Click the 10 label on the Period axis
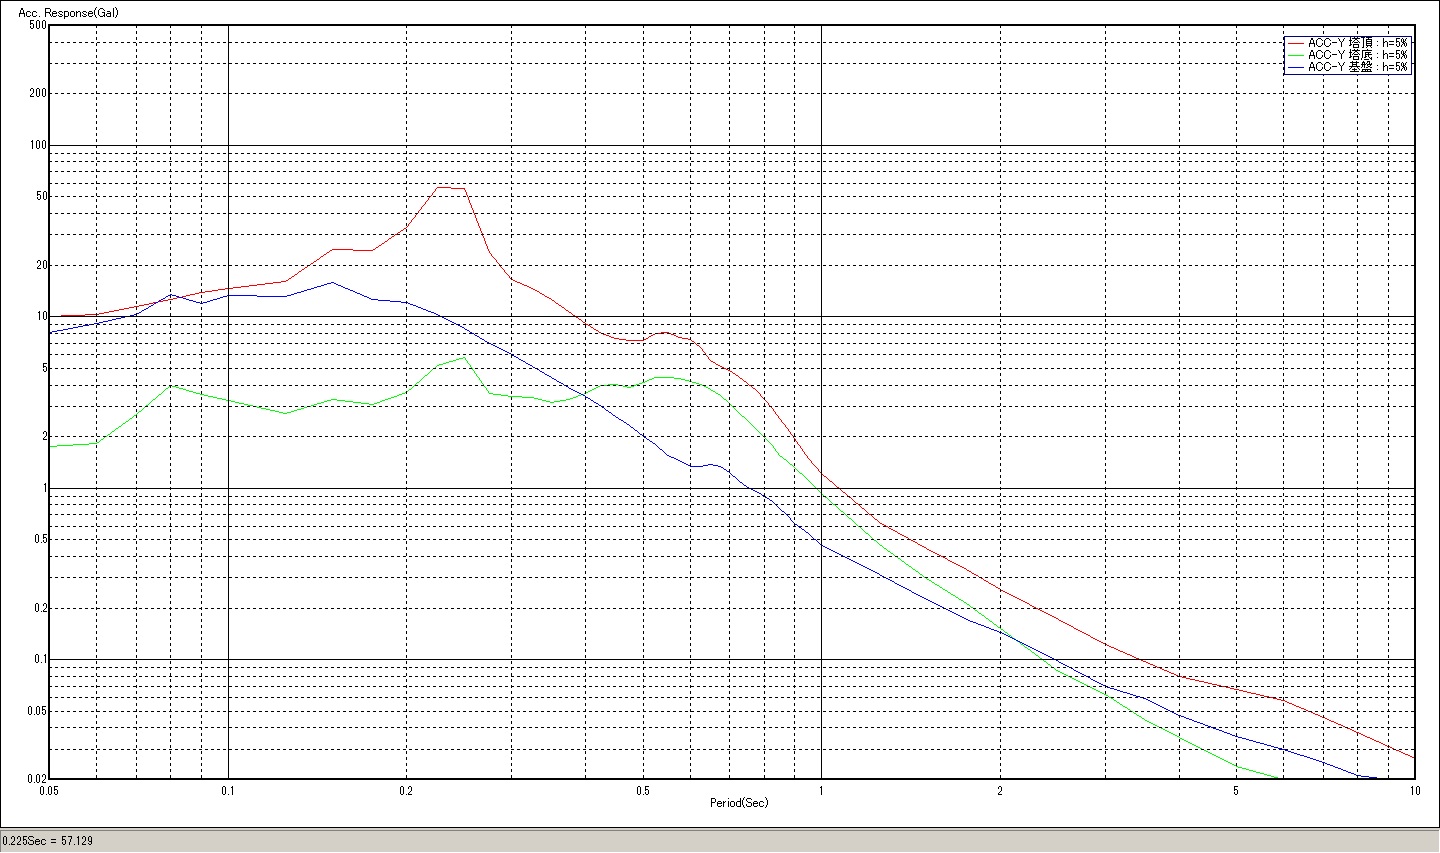 coord(1414,790)
